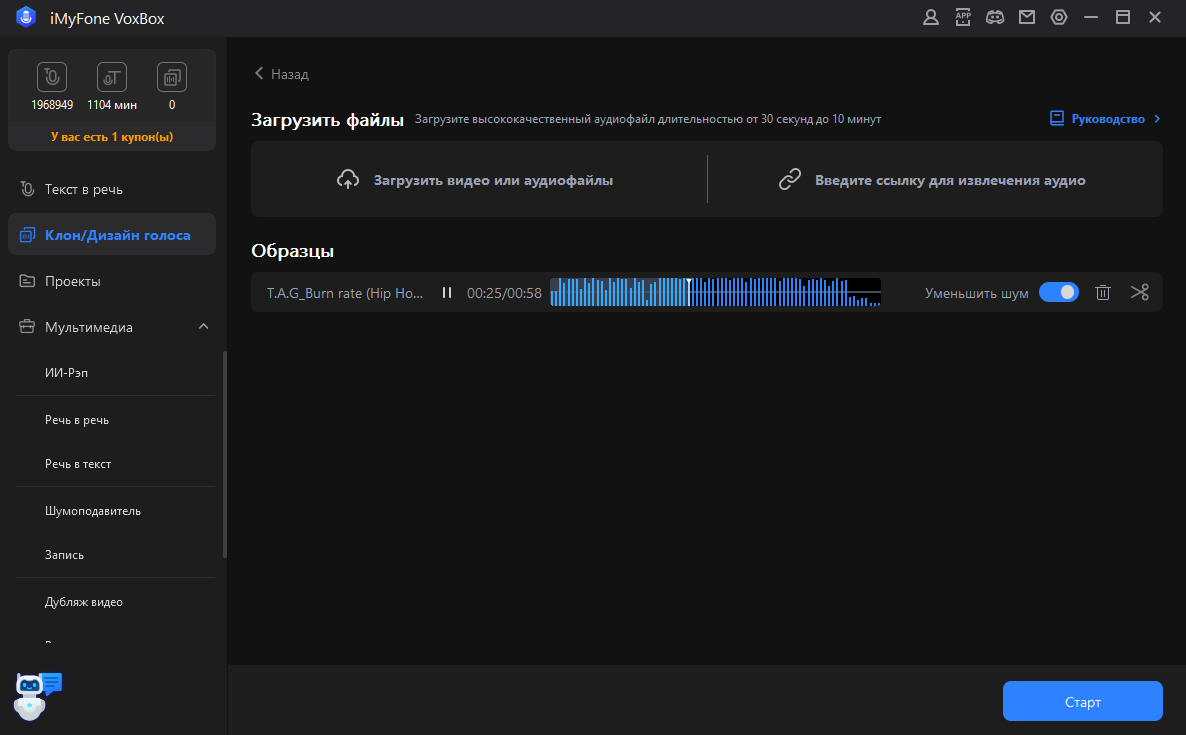Screen dimensions: 1186x735
Task: Click the Уменьшить шум label
Action: [x=976, y=293]
